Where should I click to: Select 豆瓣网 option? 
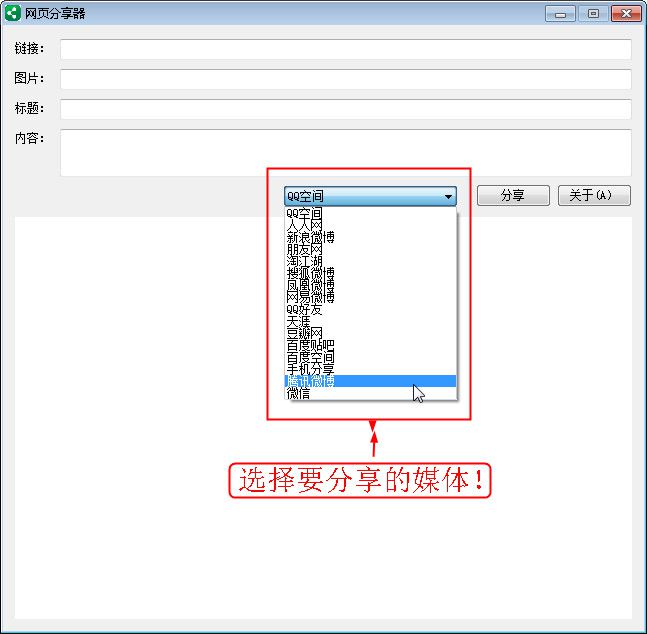coord(370,333)
